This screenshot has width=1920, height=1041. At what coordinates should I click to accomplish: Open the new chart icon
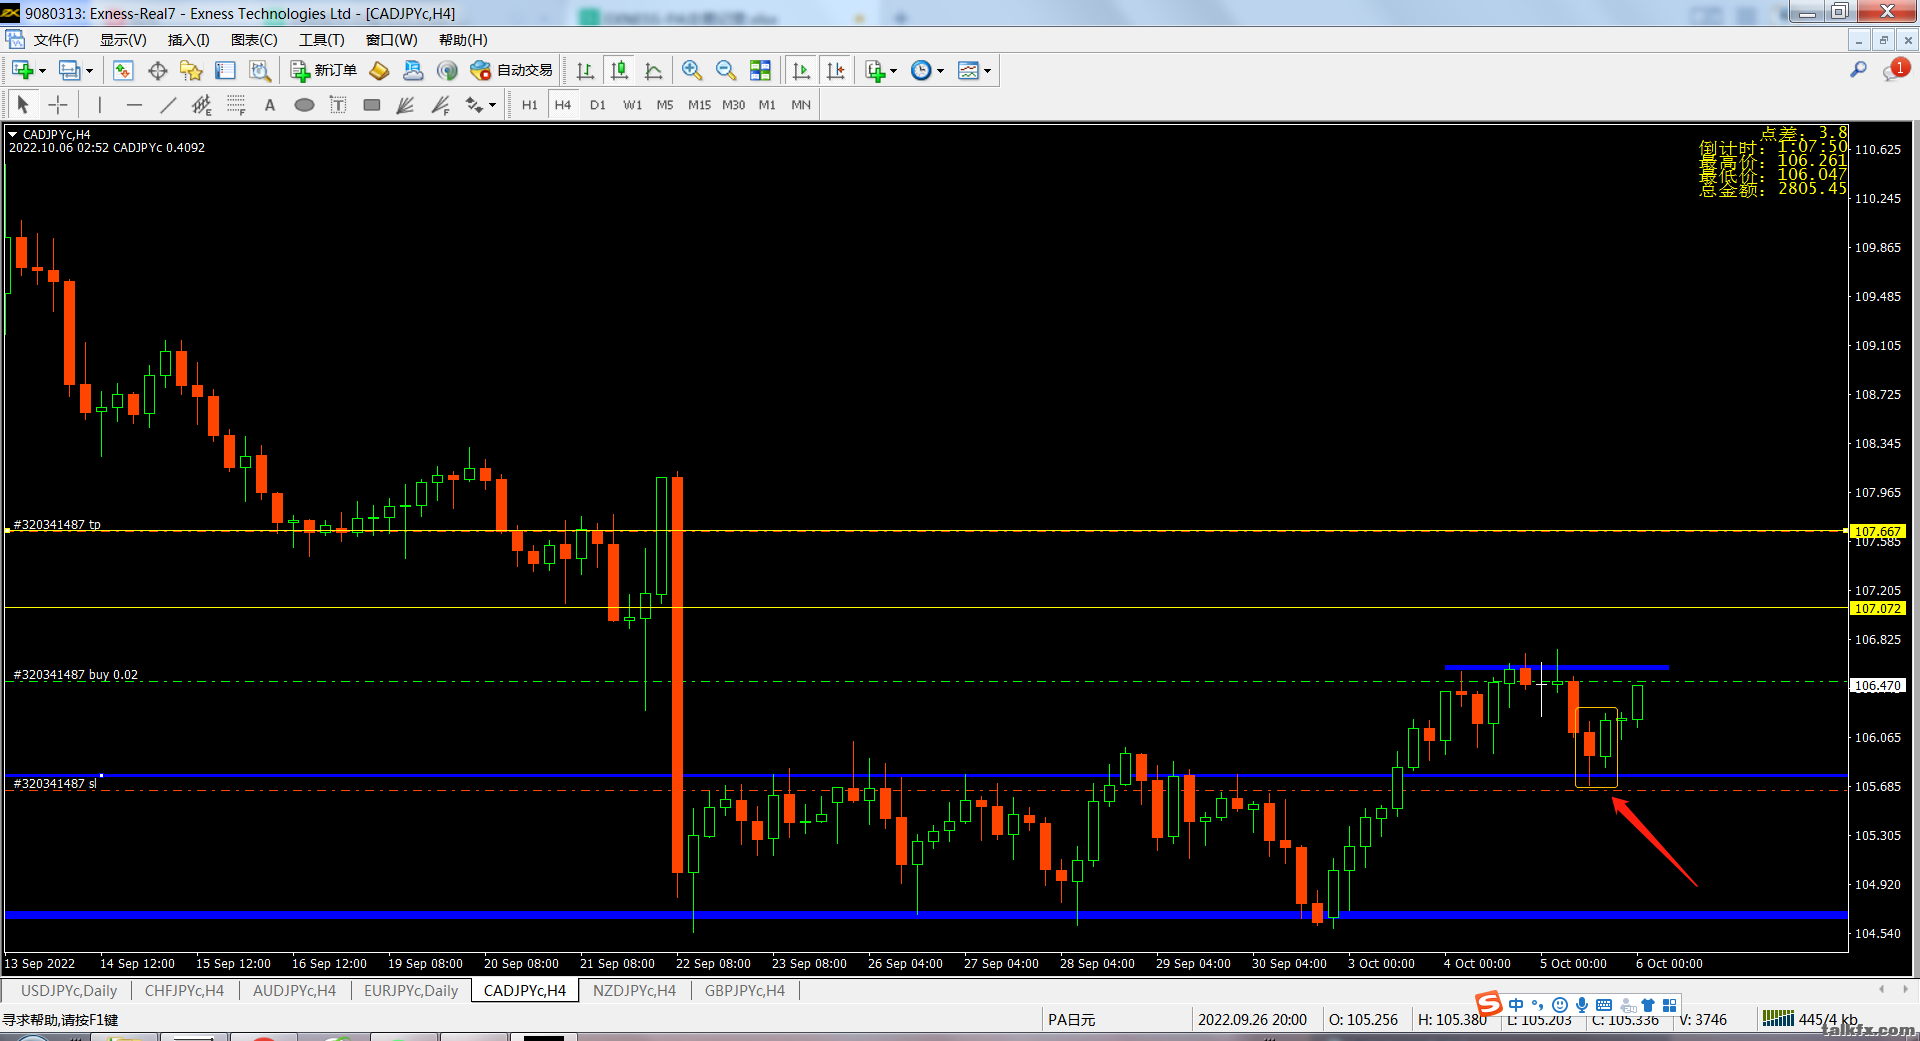click(x=22, y=70)
